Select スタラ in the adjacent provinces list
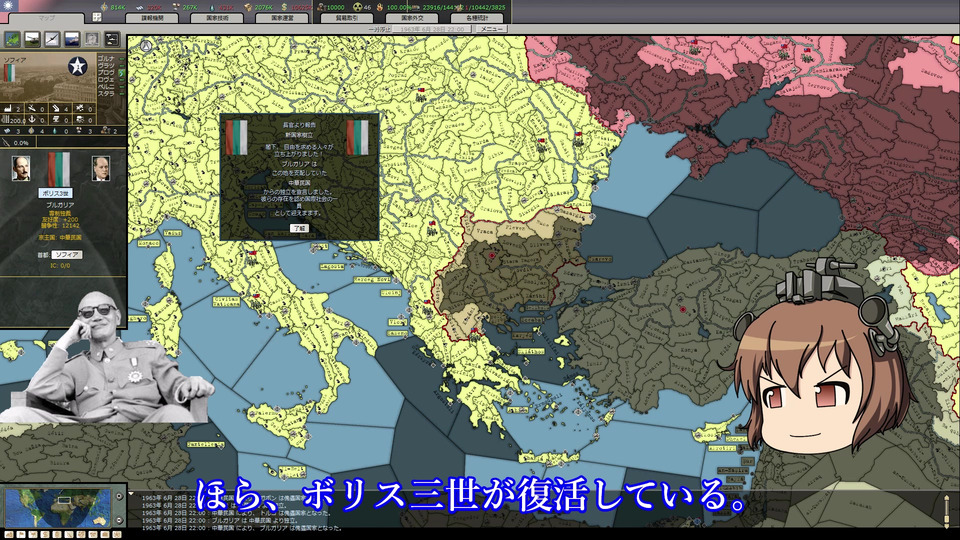Image resolution: width=960 pixels, height=540 pixels. pyautogui.click(x=106, y=94)
